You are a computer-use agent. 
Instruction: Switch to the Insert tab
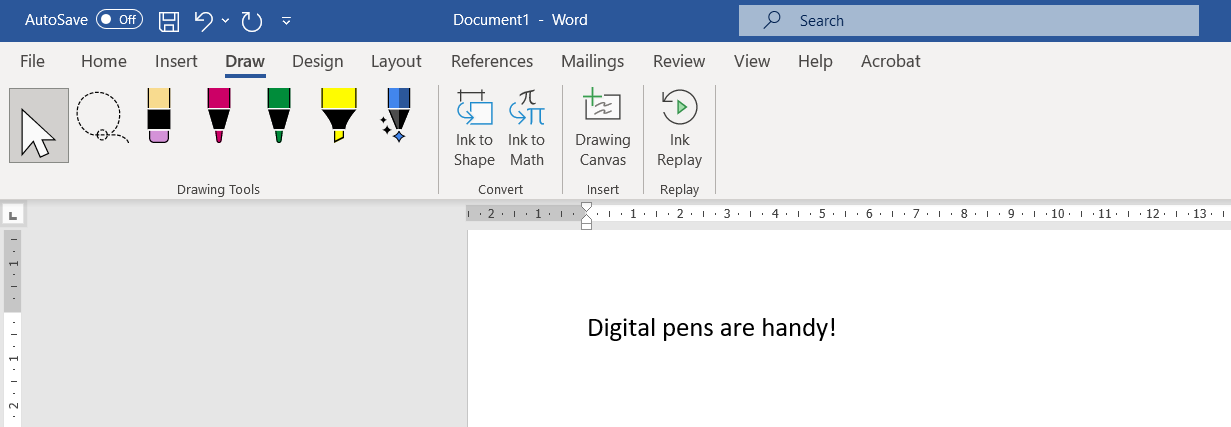click(176, 61)
